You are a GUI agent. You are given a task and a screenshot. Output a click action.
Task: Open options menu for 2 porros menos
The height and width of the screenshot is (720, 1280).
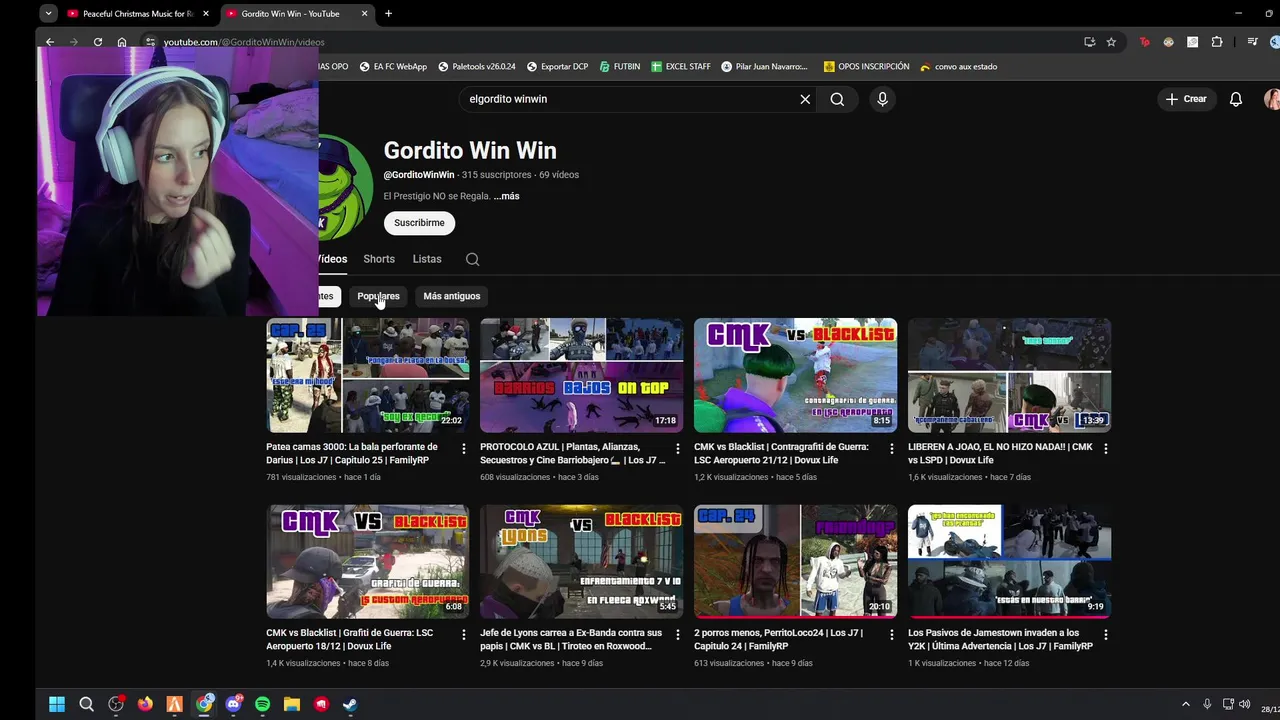891,635
